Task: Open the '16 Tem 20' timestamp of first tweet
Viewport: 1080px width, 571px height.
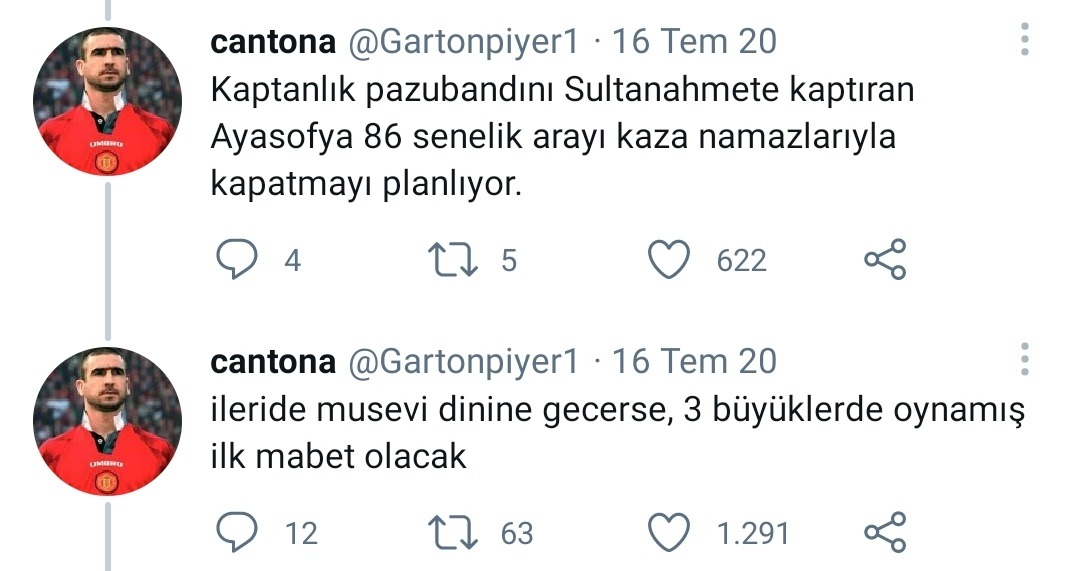Action: pos(694,42)
